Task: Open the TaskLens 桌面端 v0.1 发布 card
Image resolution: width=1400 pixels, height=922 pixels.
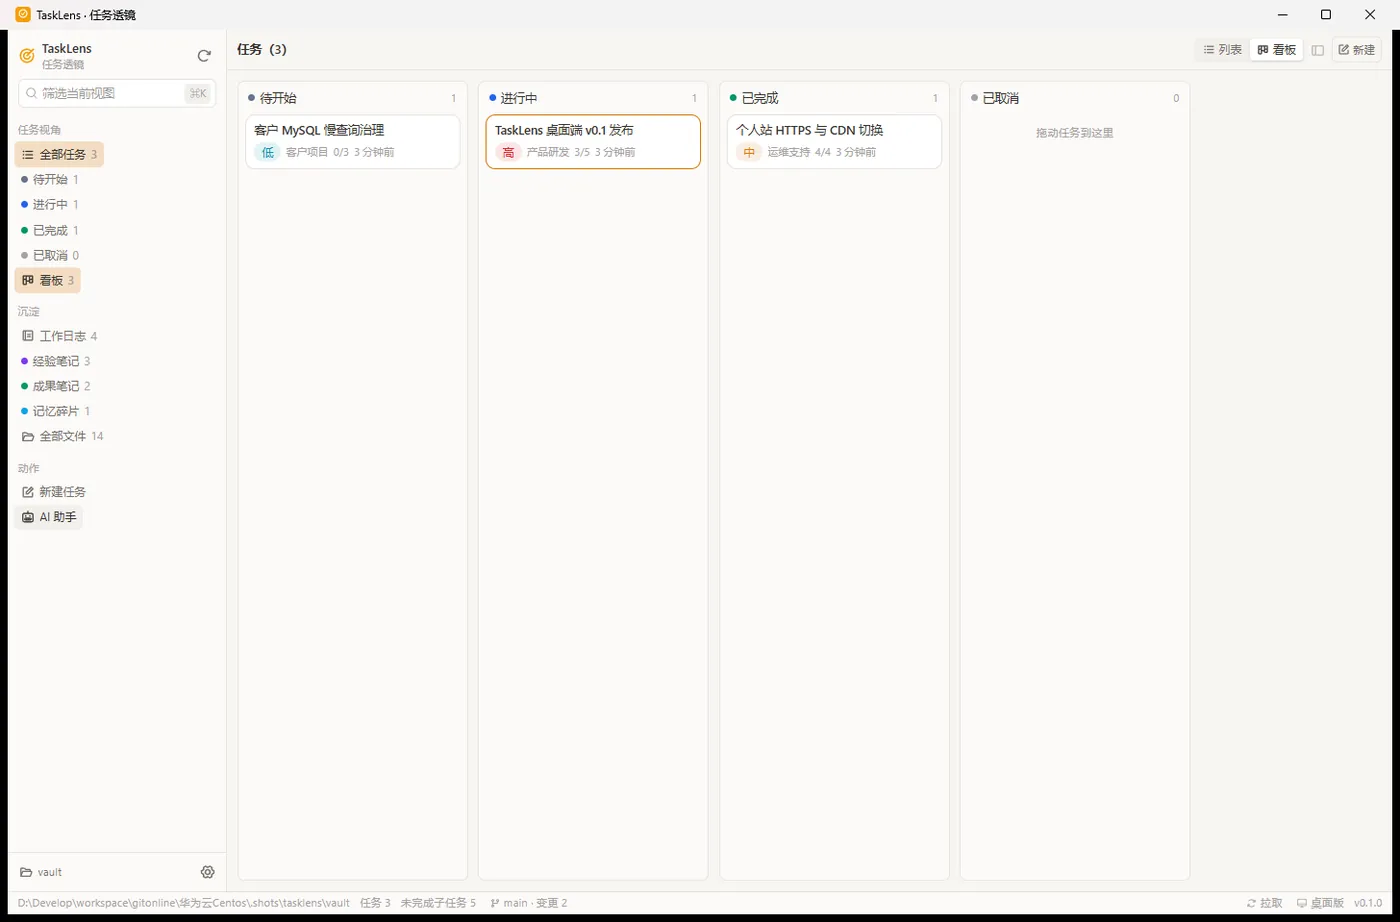Action: (x=593, y=142)
